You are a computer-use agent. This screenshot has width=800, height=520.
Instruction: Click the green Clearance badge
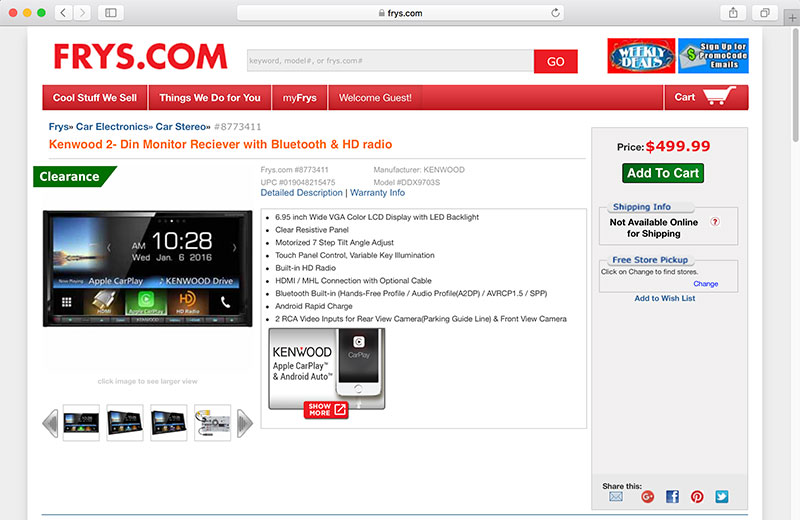click(x=74, y=177)
